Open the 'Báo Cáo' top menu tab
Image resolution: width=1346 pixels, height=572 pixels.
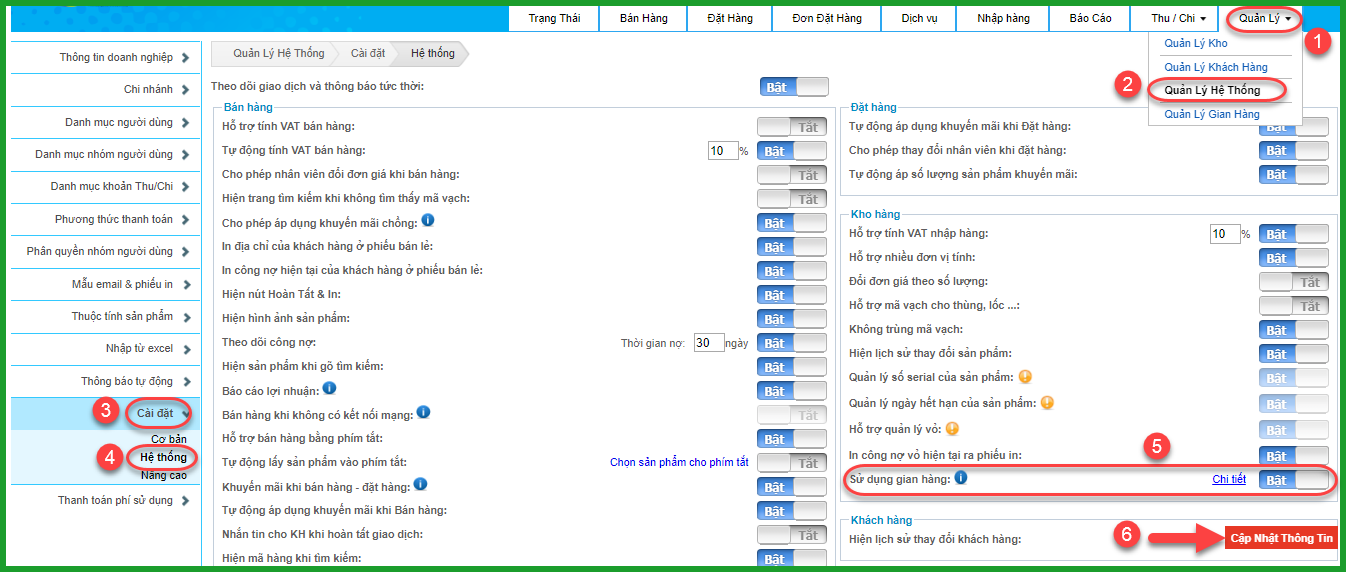click(x=1090, y=18)
